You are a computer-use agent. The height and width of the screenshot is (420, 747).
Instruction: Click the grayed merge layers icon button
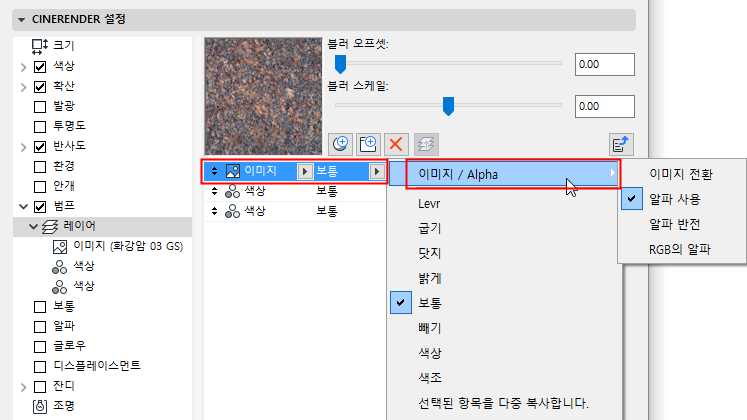[x=426, y=144]
